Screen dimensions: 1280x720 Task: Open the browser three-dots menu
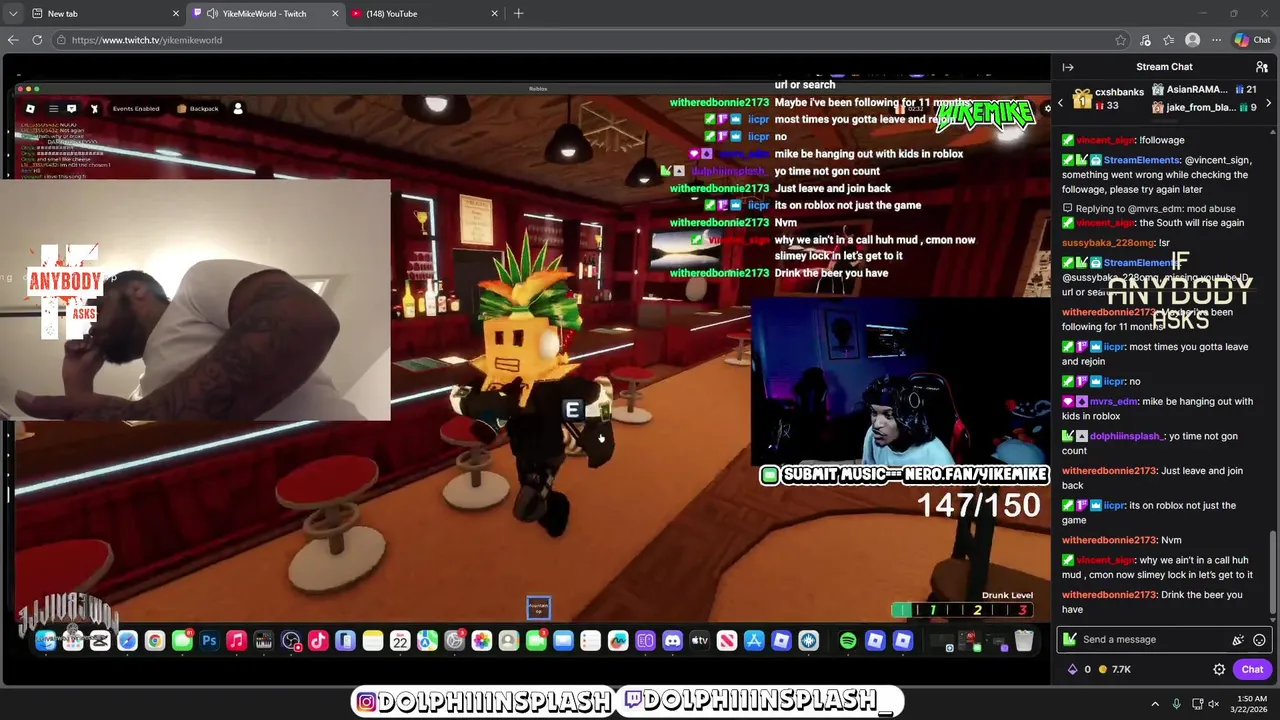(x=1216, y=40)
